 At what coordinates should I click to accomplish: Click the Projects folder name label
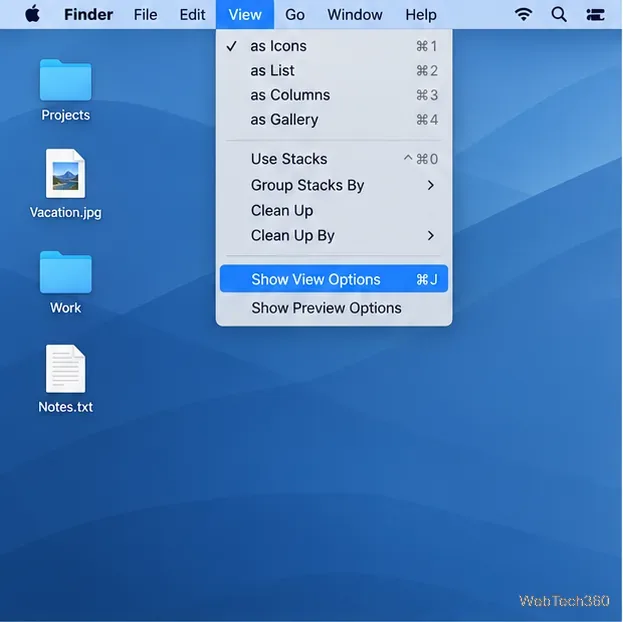(x=66, y=115)
